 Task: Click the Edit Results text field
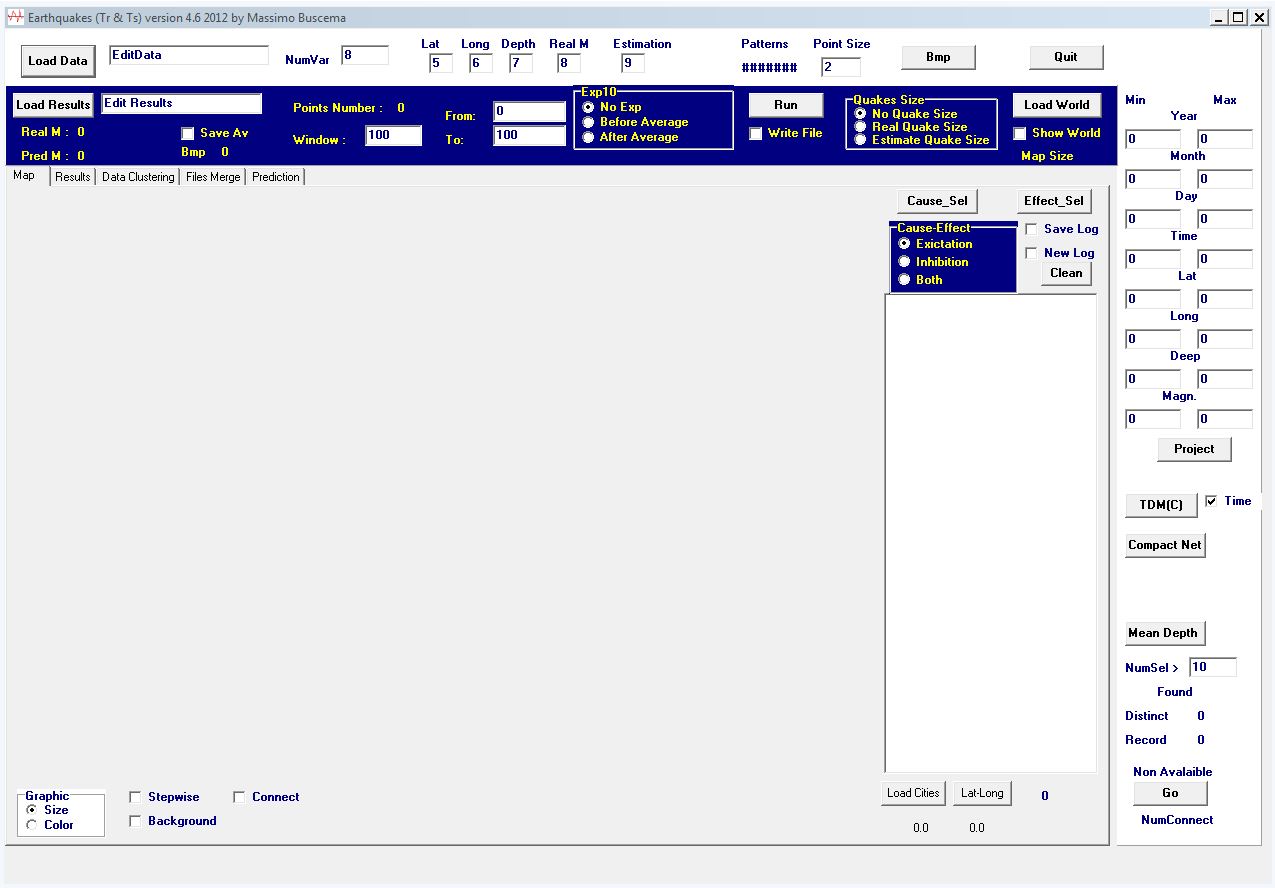(x=182, y=103)
